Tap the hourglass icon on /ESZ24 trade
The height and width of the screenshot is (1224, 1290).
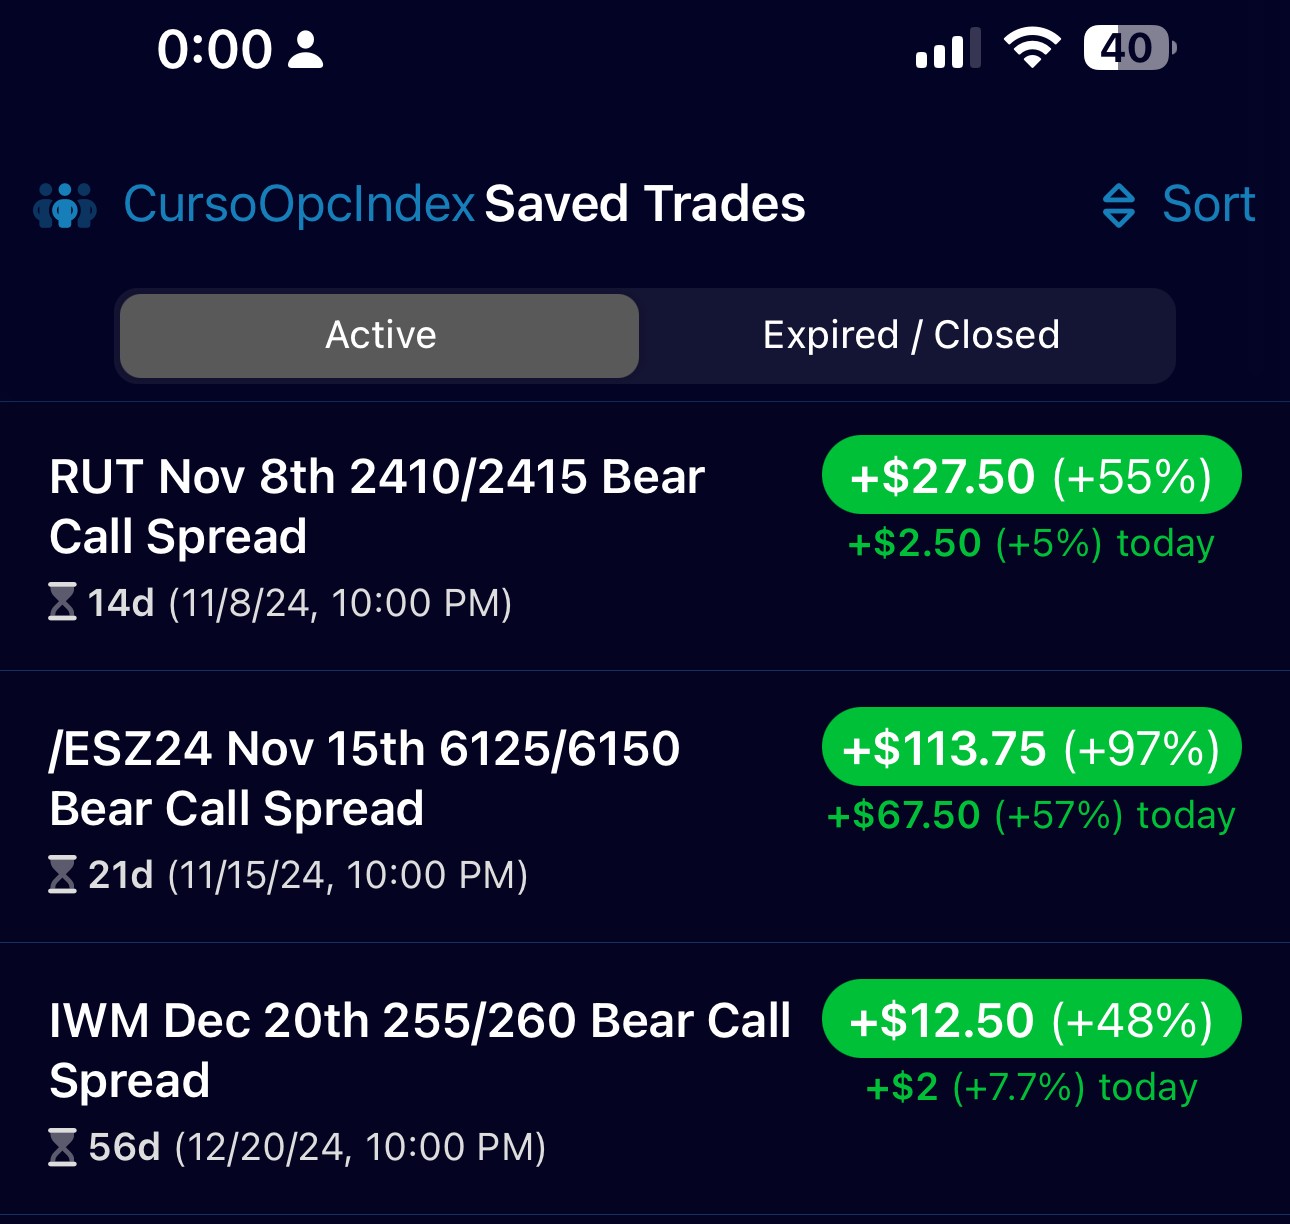pos(62,874)
